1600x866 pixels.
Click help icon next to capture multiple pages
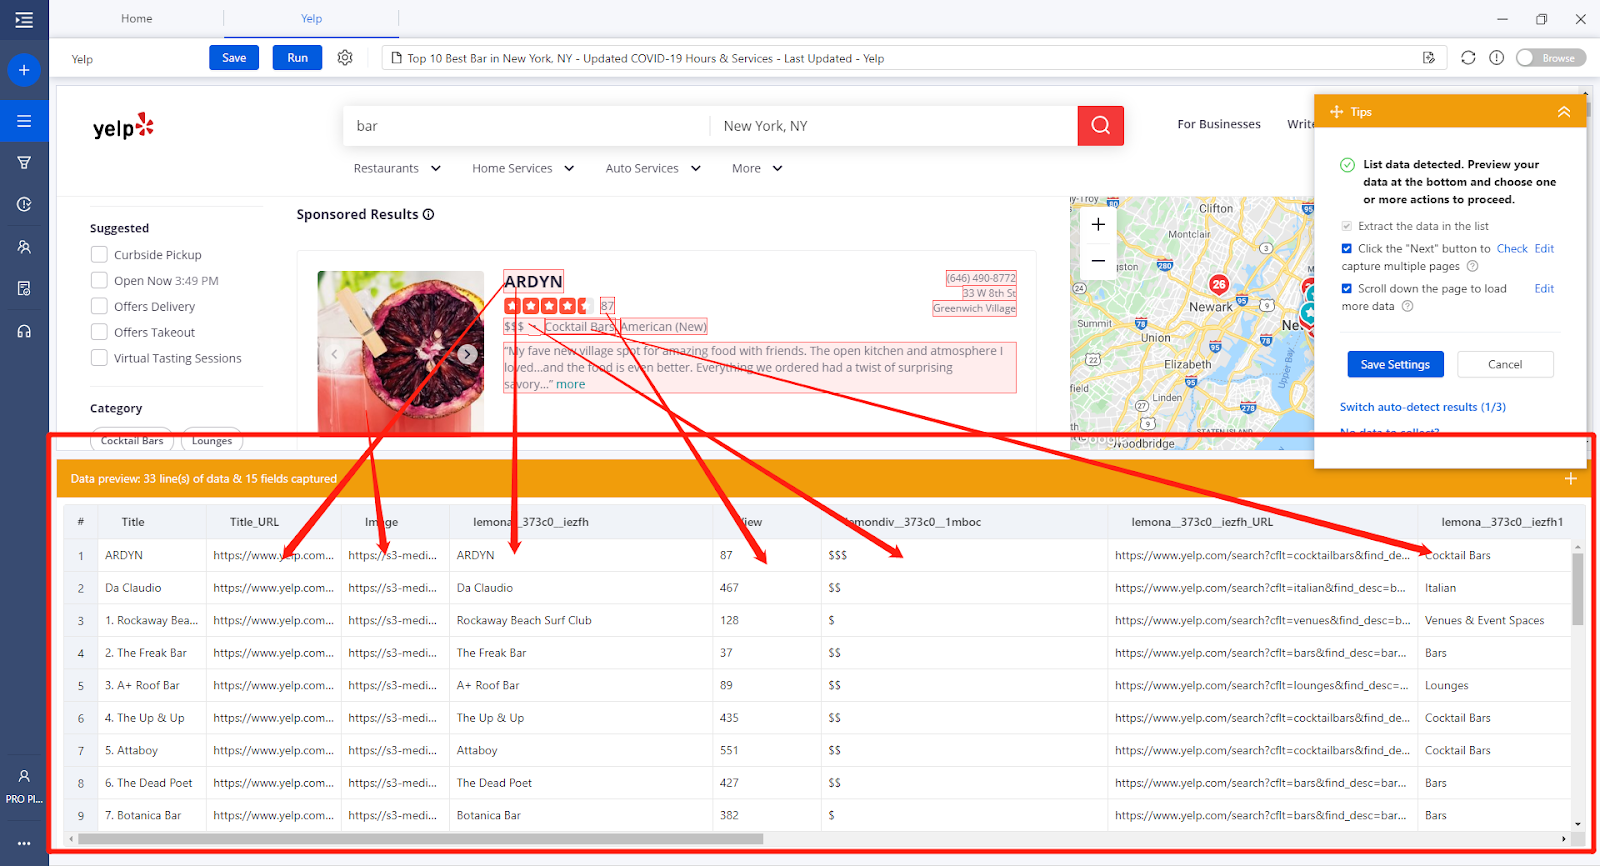tap(1472, 266)
